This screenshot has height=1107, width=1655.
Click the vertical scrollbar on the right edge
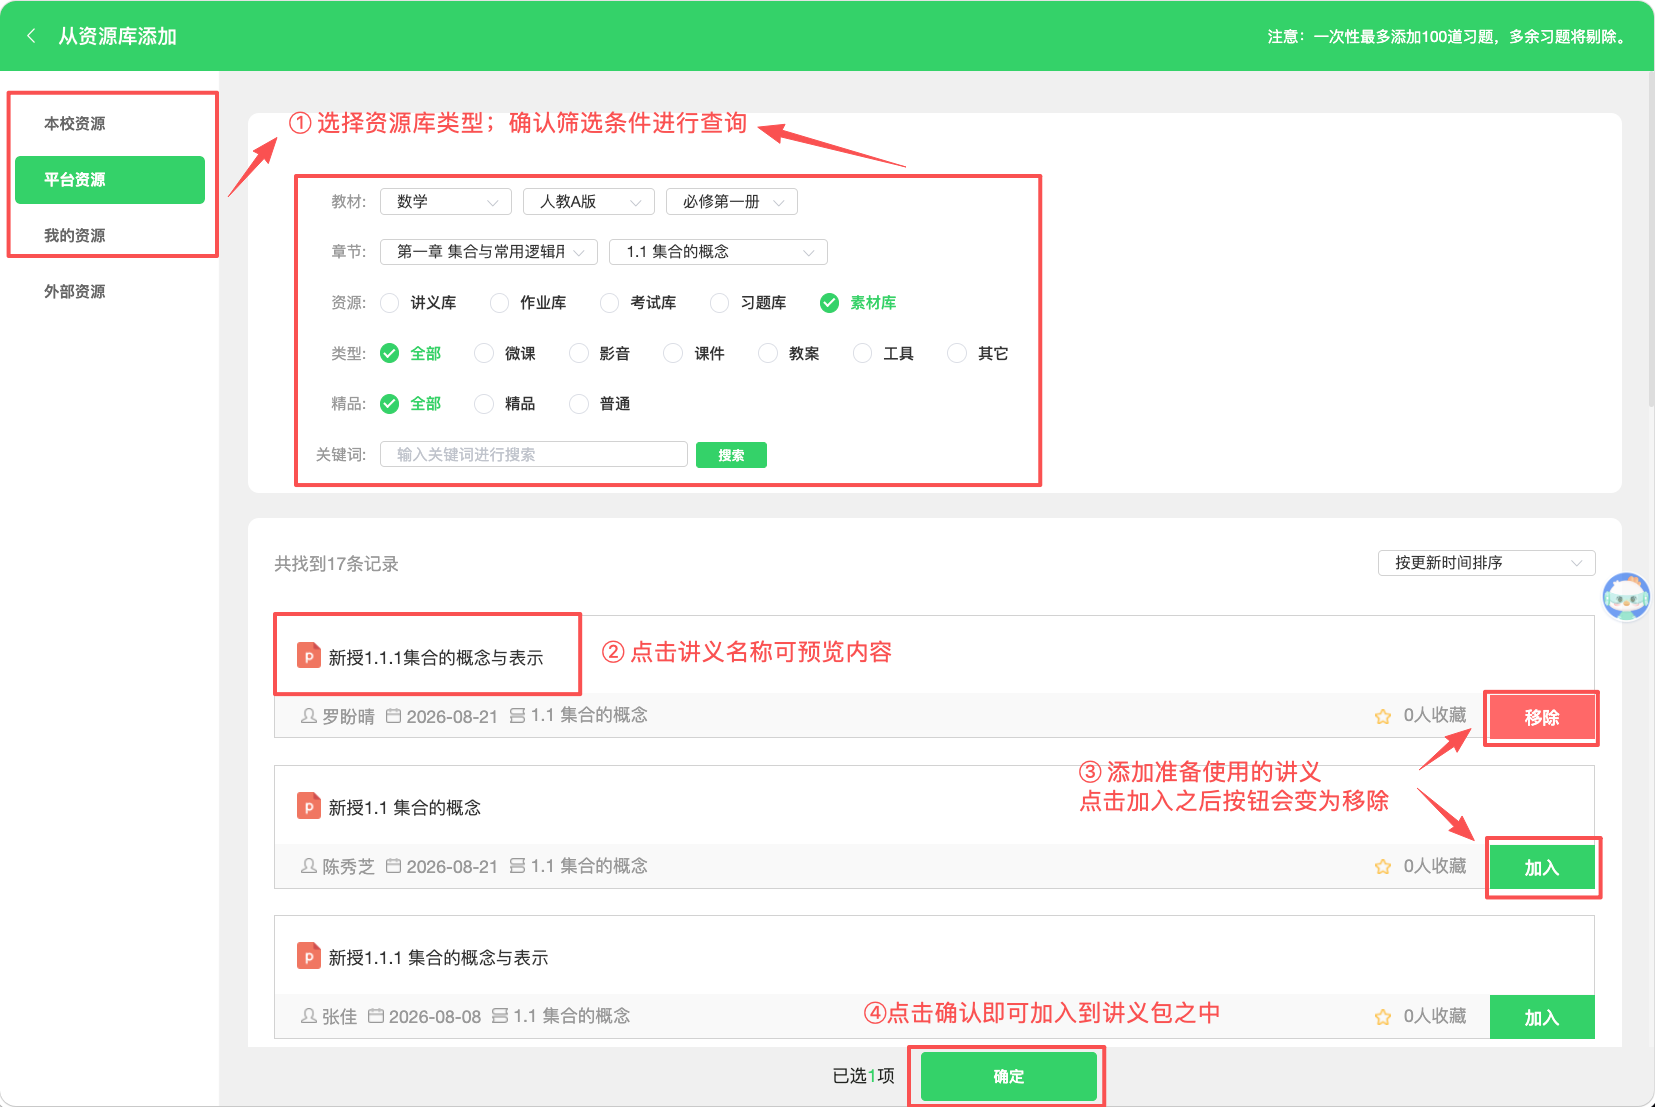(1650, 240)
